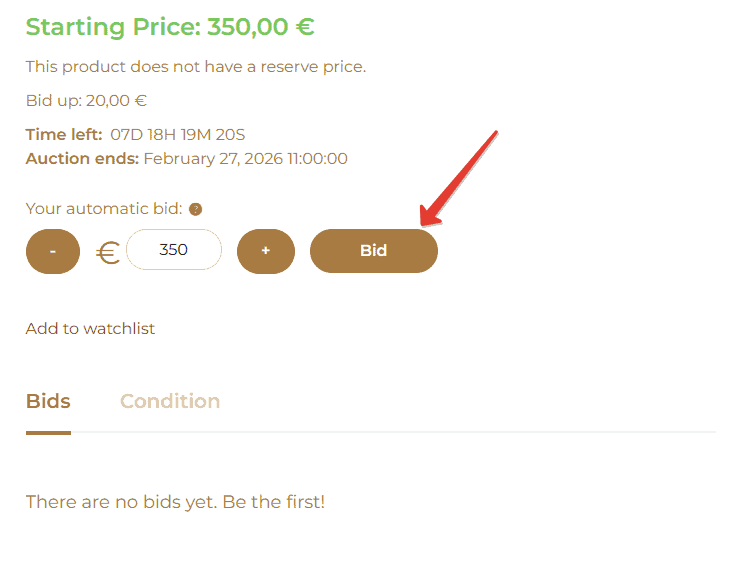
Task: Open the Condition tab
Action: (x=170, y=401)
